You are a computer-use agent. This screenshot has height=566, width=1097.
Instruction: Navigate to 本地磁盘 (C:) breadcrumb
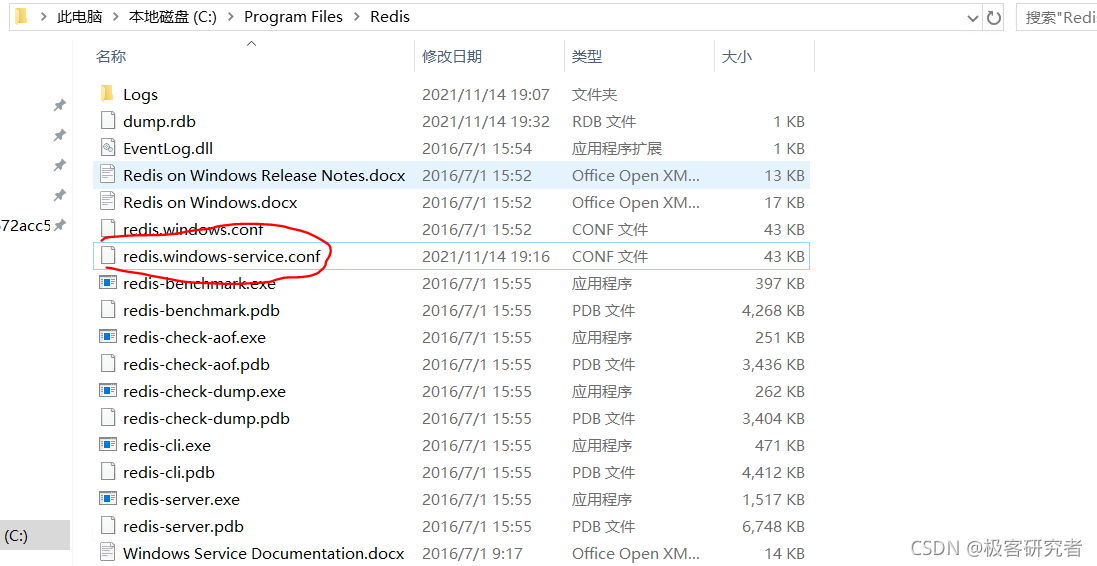173,17
